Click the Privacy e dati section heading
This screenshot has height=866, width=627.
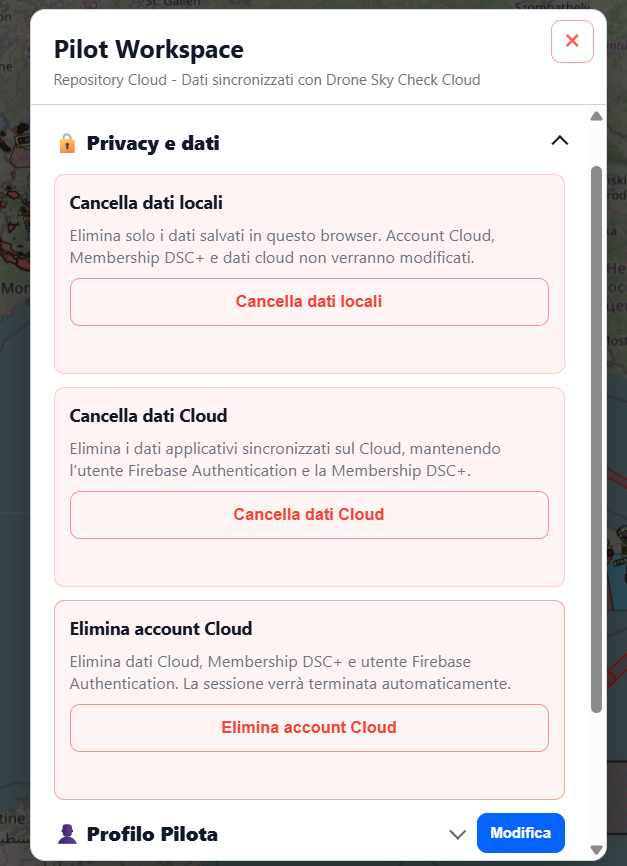pos(153,144)
